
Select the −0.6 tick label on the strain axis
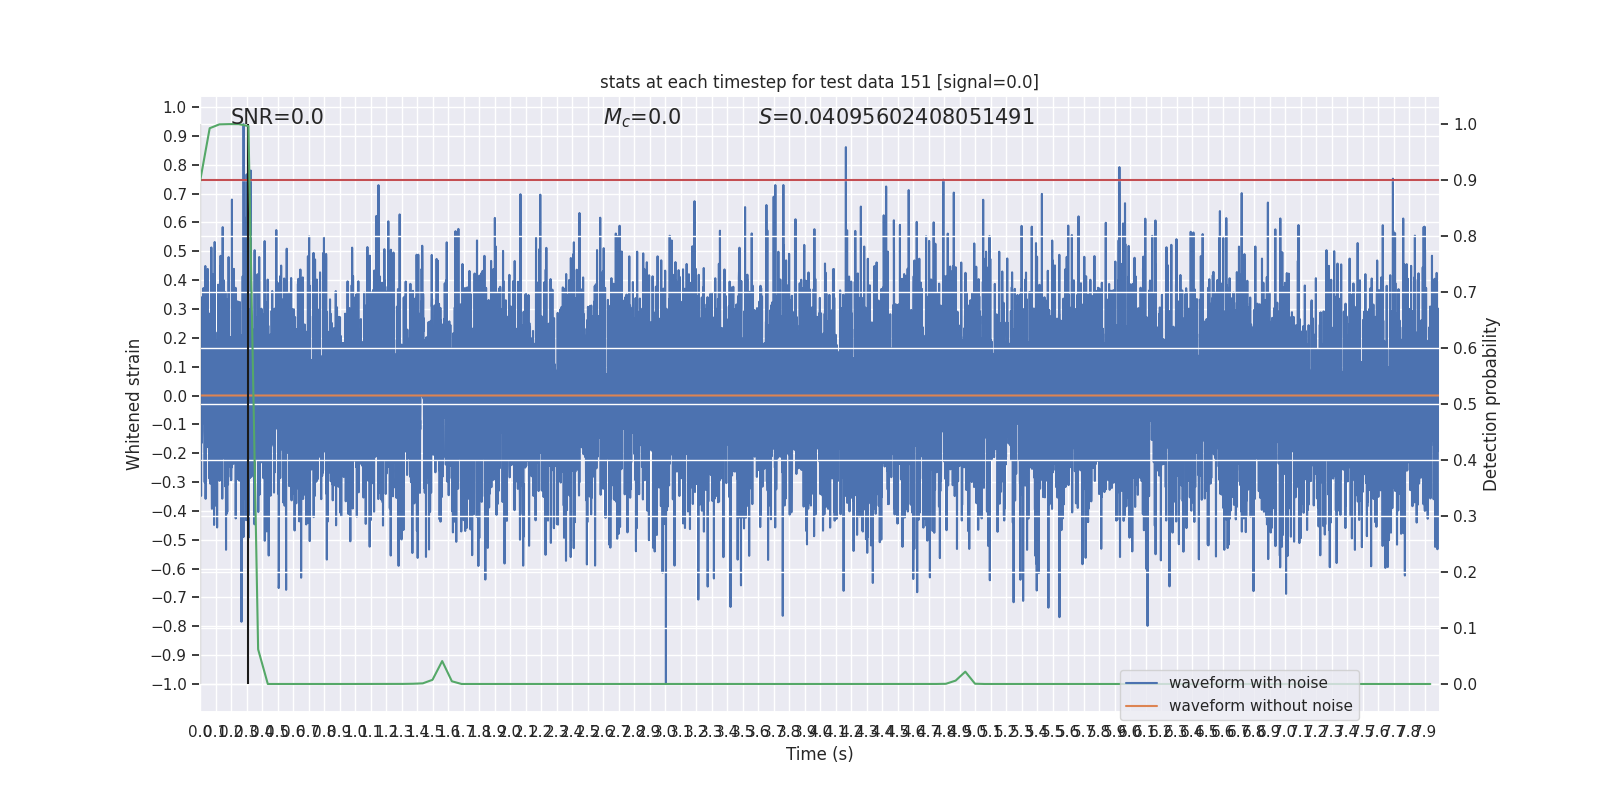[169, 569]
